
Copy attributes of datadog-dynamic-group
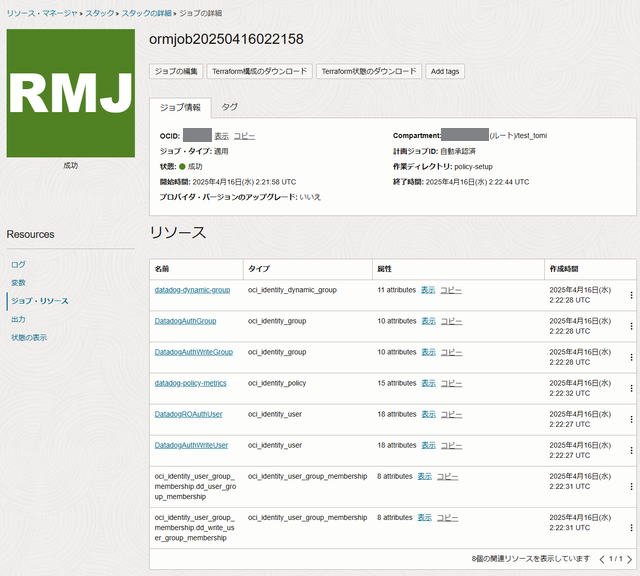[x=451, y=290]
